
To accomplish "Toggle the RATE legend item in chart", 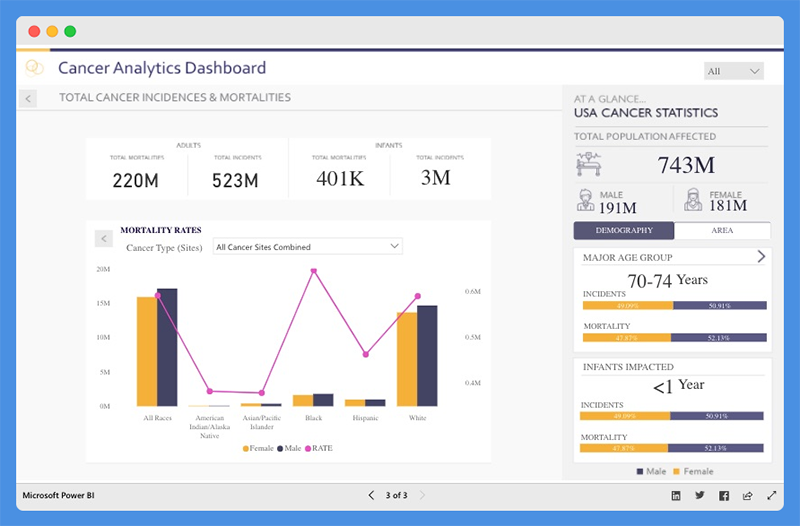I will [x=320, y=448].
